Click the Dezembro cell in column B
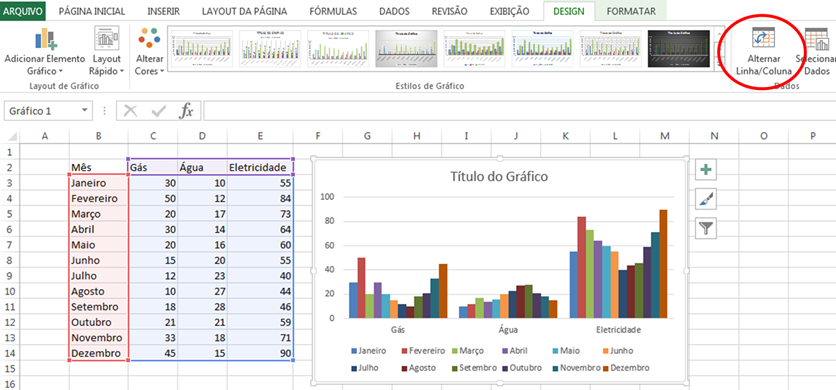This screenshot has width=836, height=390. click(x=98, y=353)
